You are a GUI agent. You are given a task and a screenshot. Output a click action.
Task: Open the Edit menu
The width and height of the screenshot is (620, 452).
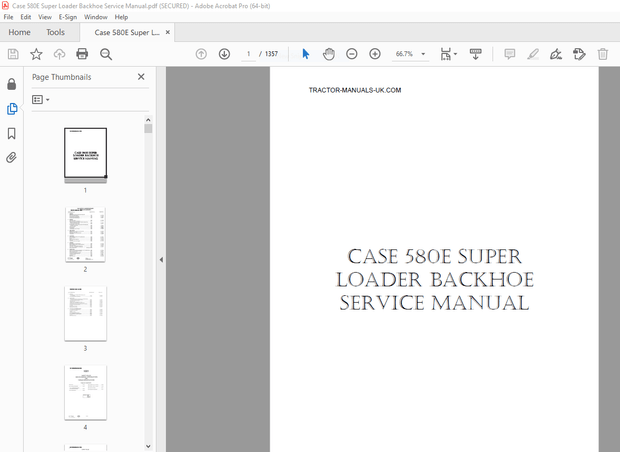(x=26, y=17)
